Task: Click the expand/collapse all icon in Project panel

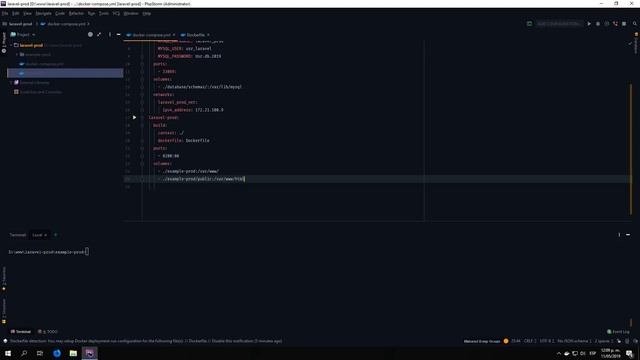Action: (99, 35)
